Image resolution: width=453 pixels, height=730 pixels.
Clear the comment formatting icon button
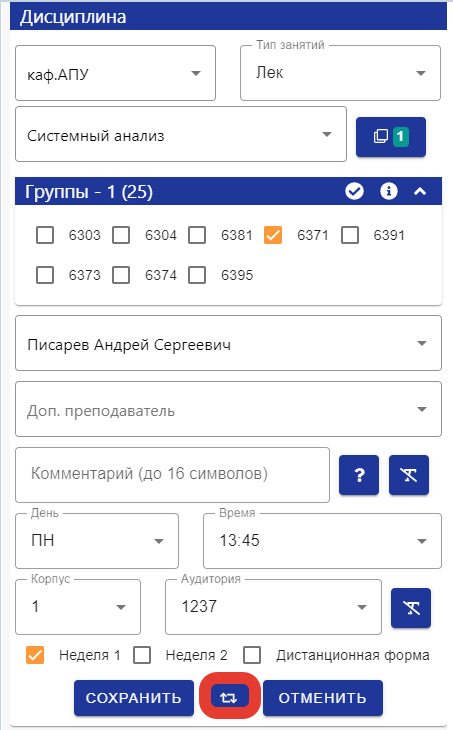pyautogui.click(x=409, y=475)
